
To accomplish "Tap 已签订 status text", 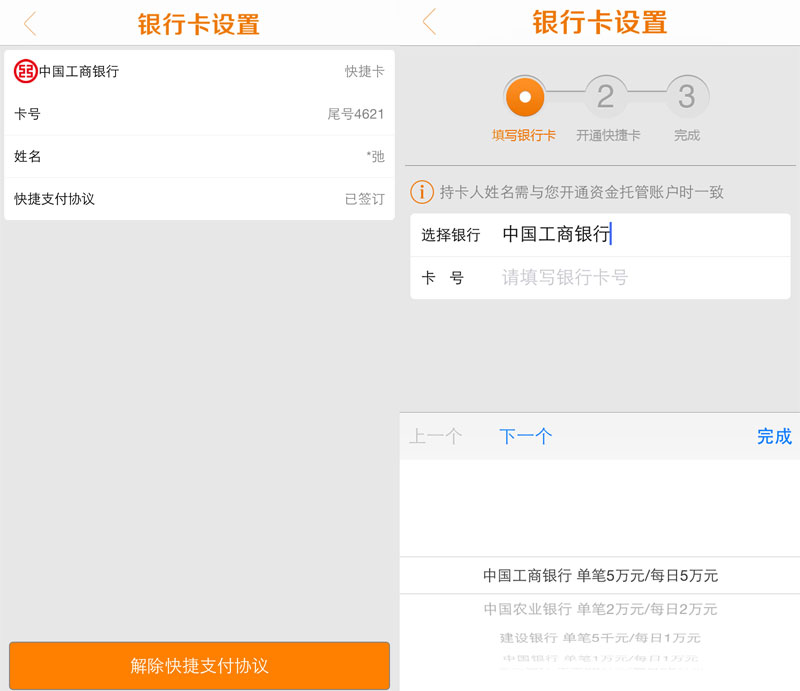I will (x=364, y=199).
